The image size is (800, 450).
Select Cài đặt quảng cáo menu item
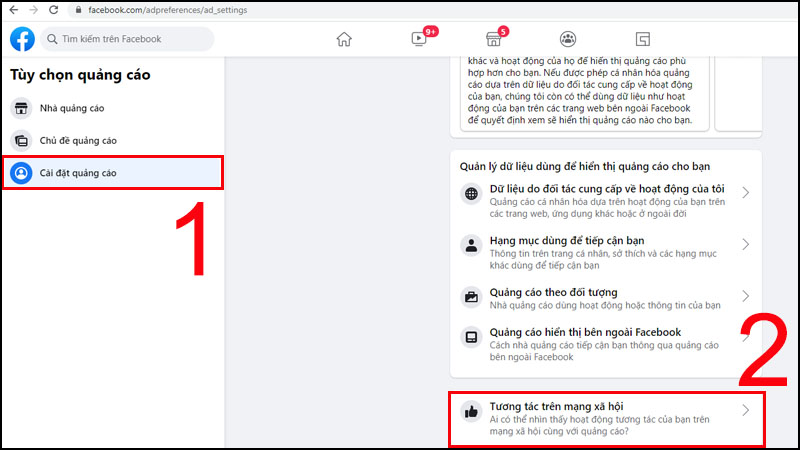click(x=113, y=173)
